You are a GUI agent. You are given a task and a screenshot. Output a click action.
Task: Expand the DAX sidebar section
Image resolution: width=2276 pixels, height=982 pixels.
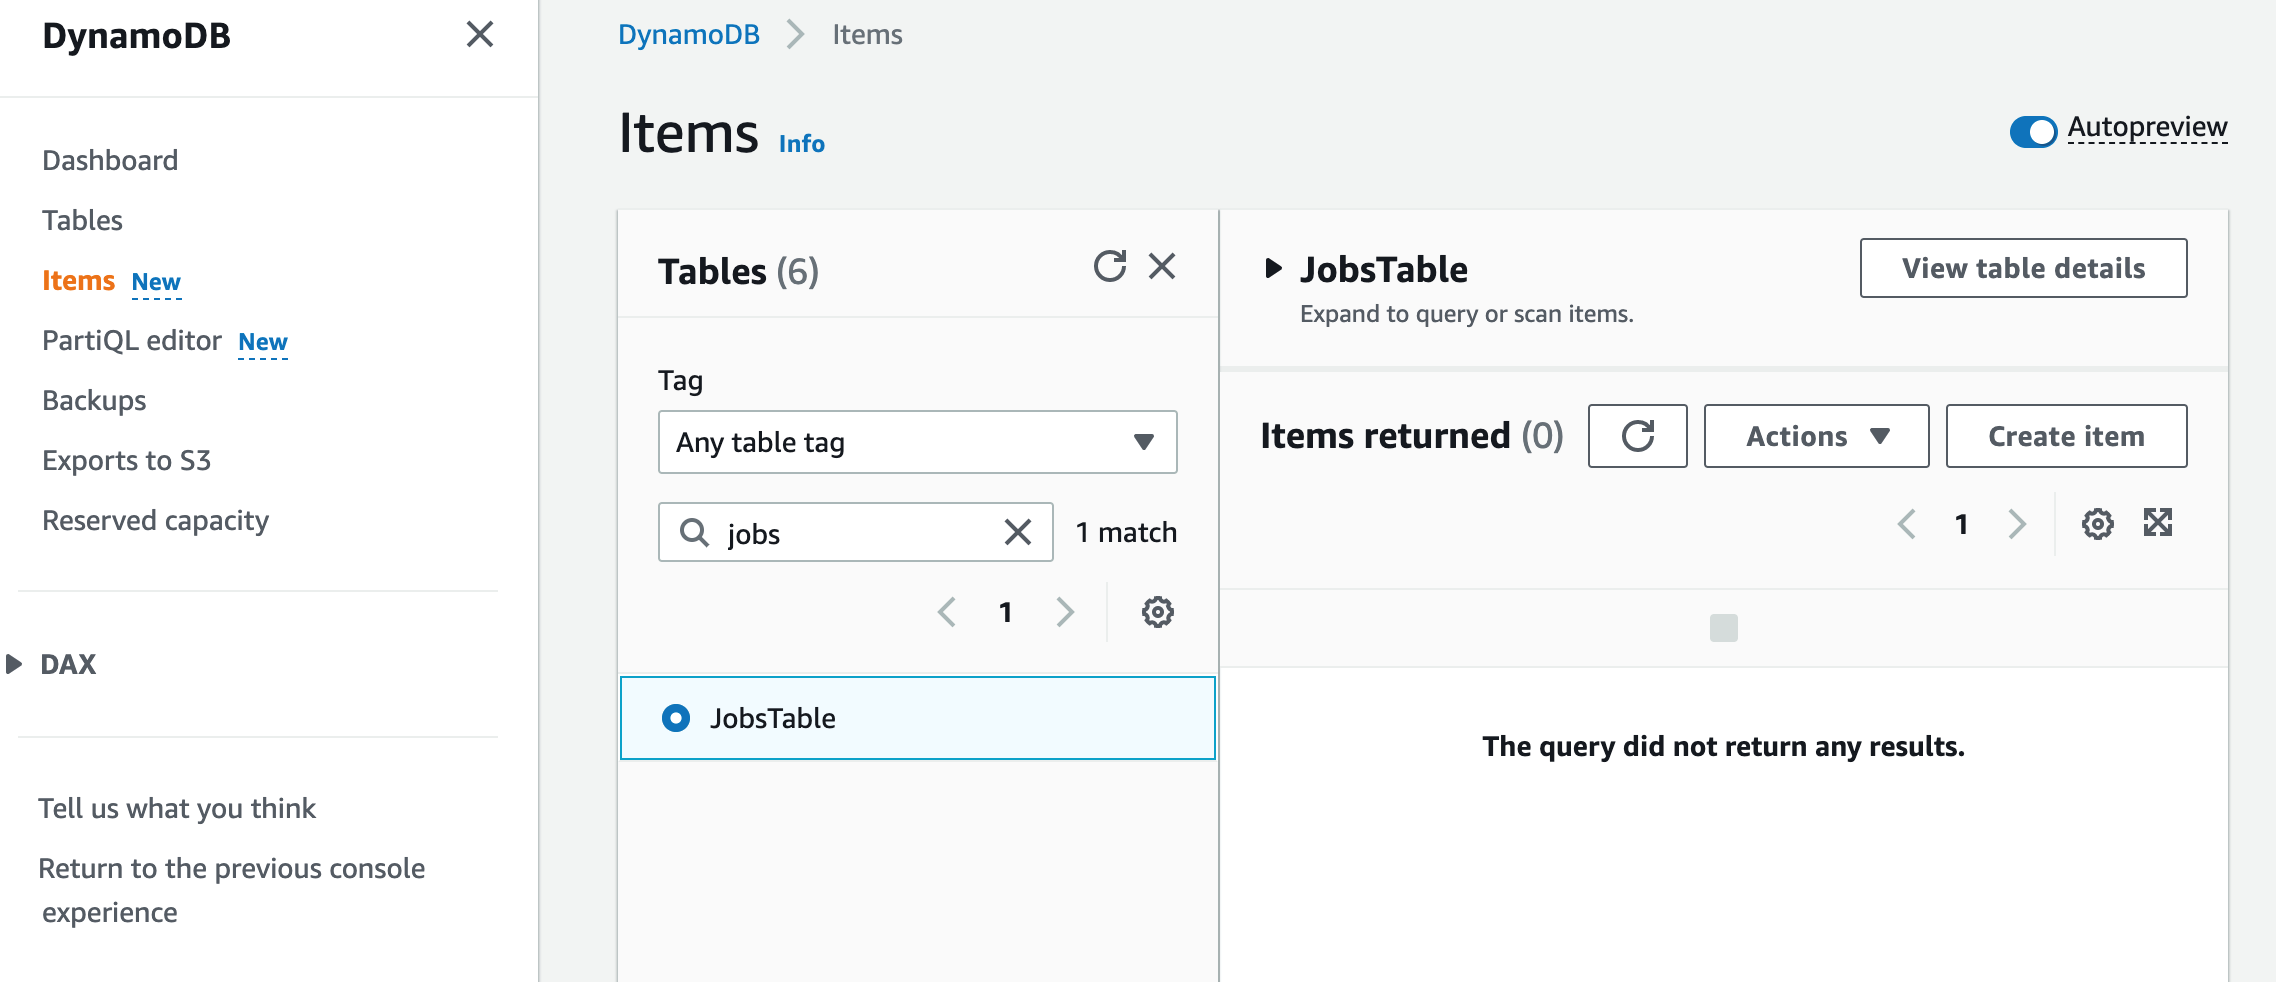tap(14, 663)
